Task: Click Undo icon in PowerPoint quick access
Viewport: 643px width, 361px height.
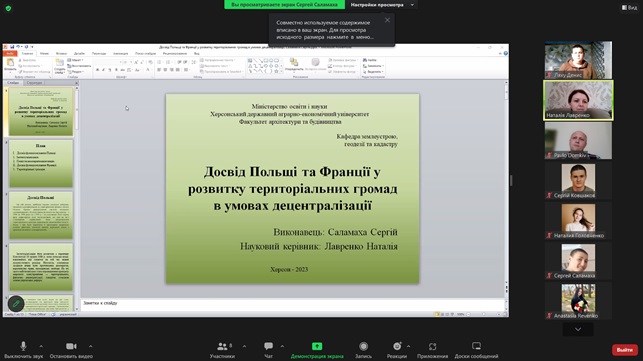Action: pyautogui.click(x=18, y=47)
